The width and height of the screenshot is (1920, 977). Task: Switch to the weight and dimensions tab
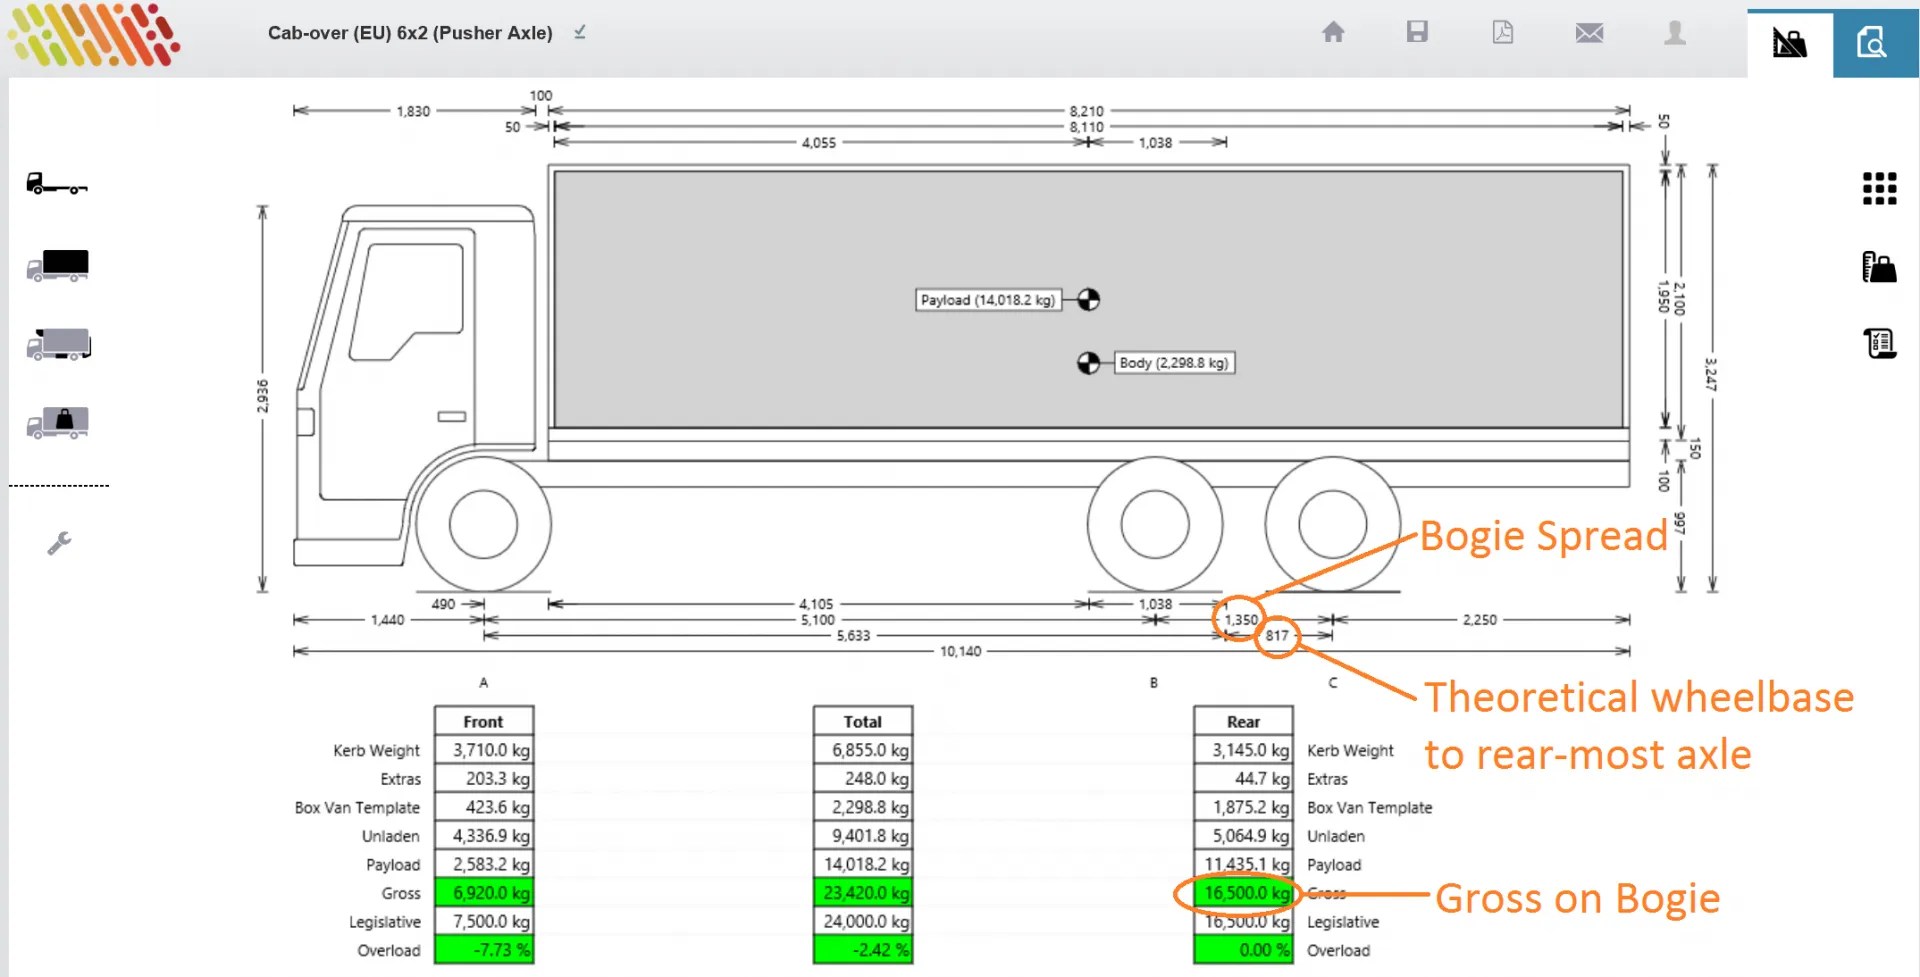(x=1790, y=43)
